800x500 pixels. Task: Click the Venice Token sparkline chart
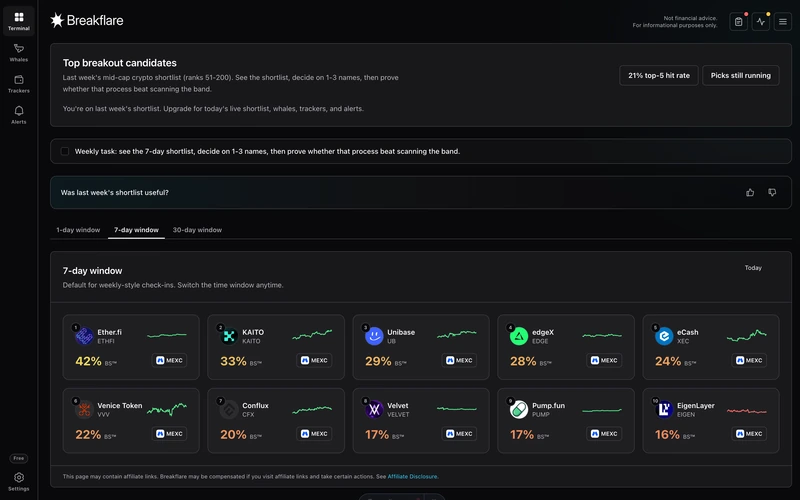[x=167, y=409]
